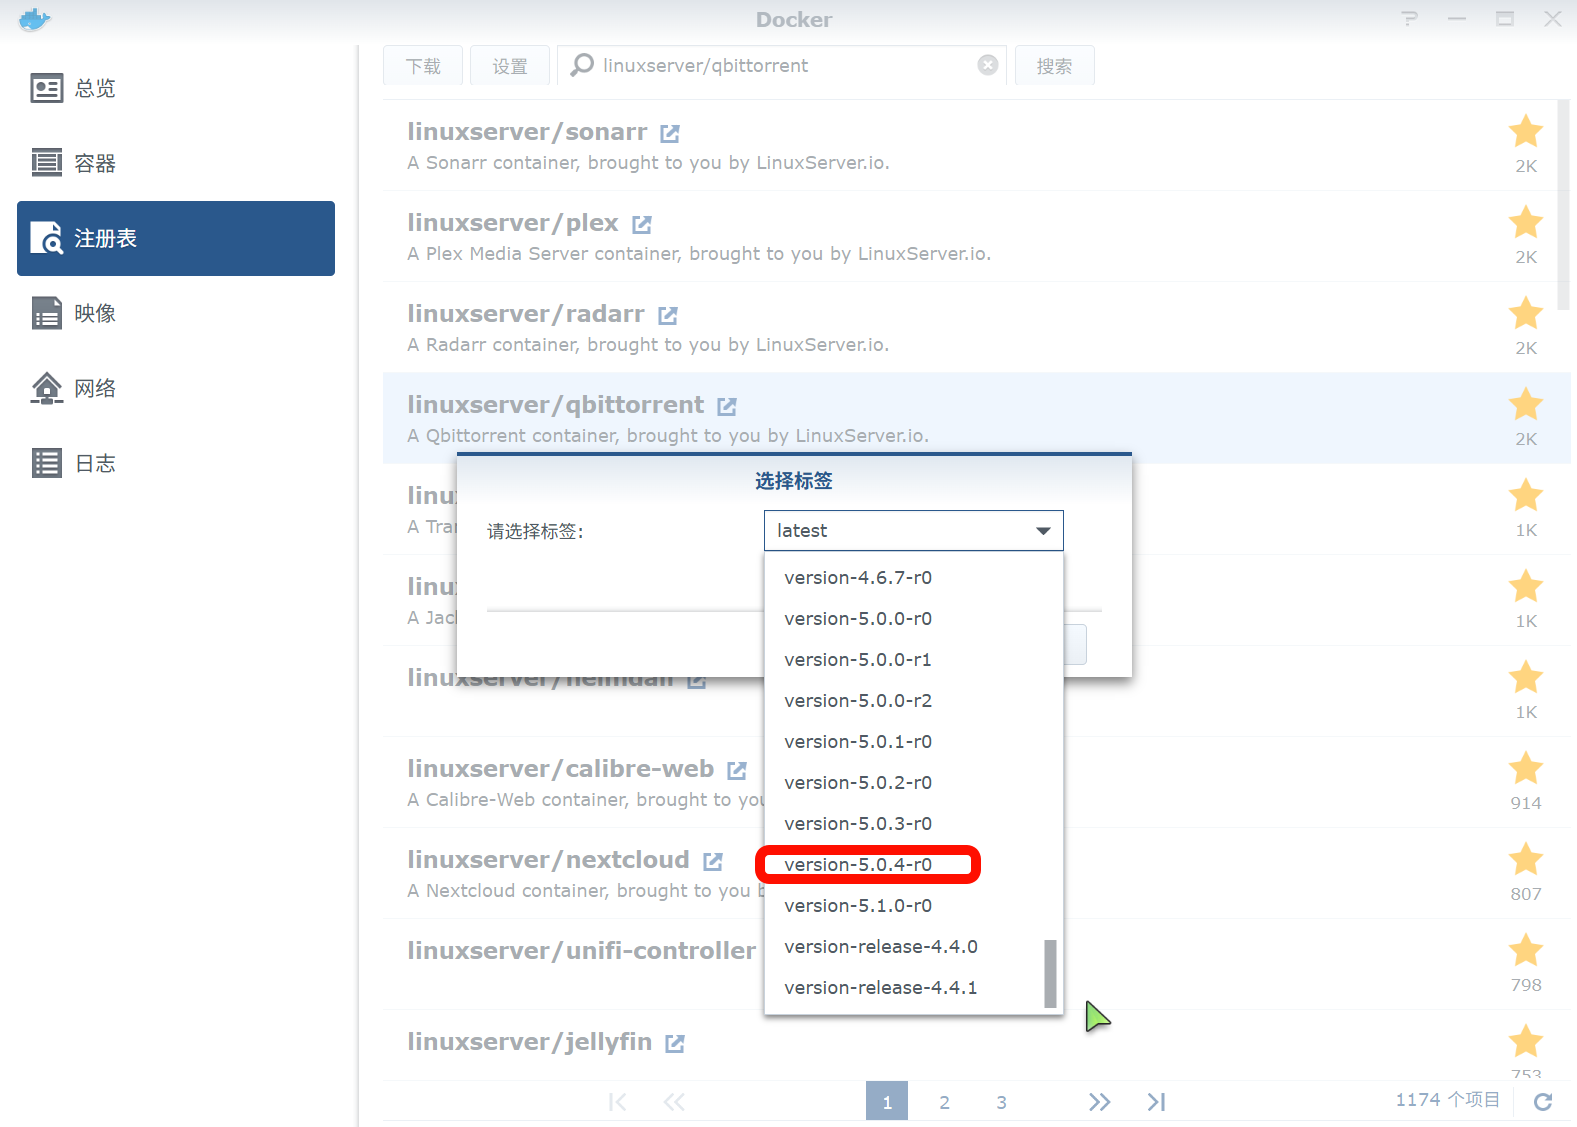
Task: Open linuxserver/radarr external link icon
Action: pos(668,315)
